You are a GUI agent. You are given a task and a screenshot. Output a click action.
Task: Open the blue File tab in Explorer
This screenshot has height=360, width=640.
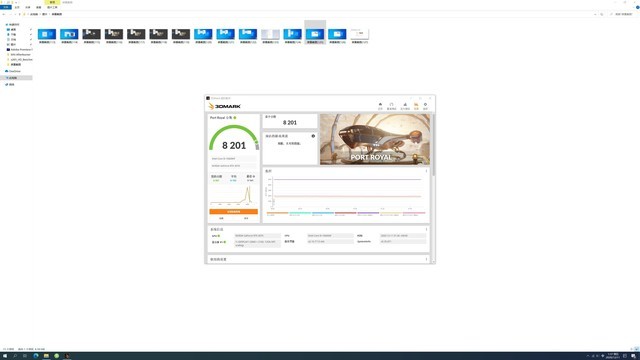point(6,7)
